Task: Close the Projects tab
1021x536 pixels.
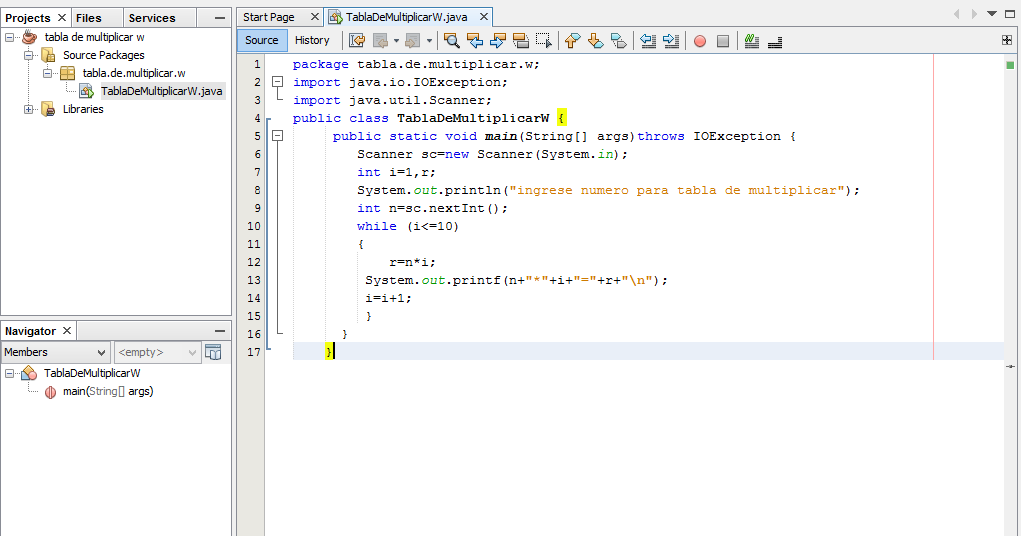Action: click(x=62, y=18)
